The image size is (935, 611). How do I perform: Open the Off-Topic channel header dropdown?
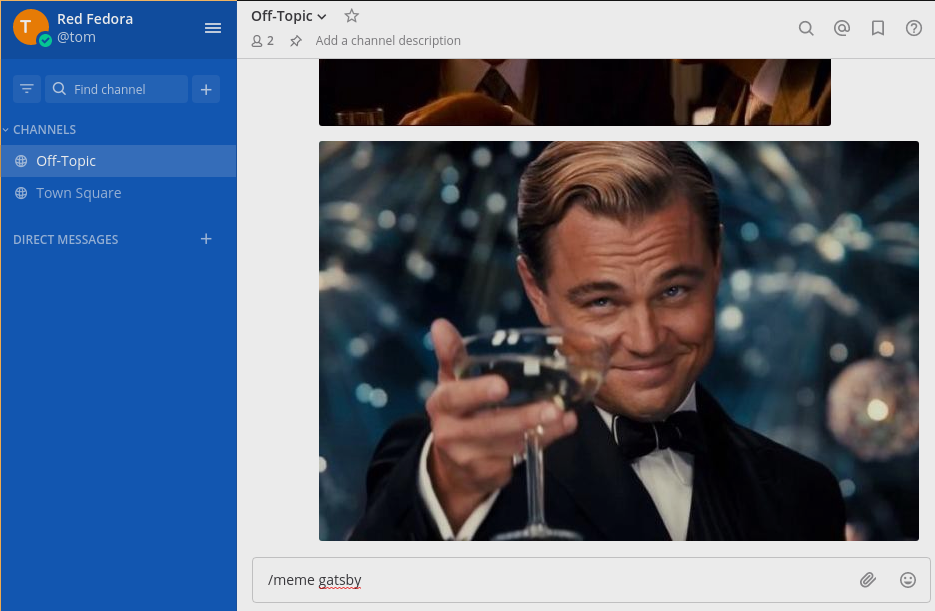click(289, 16)
